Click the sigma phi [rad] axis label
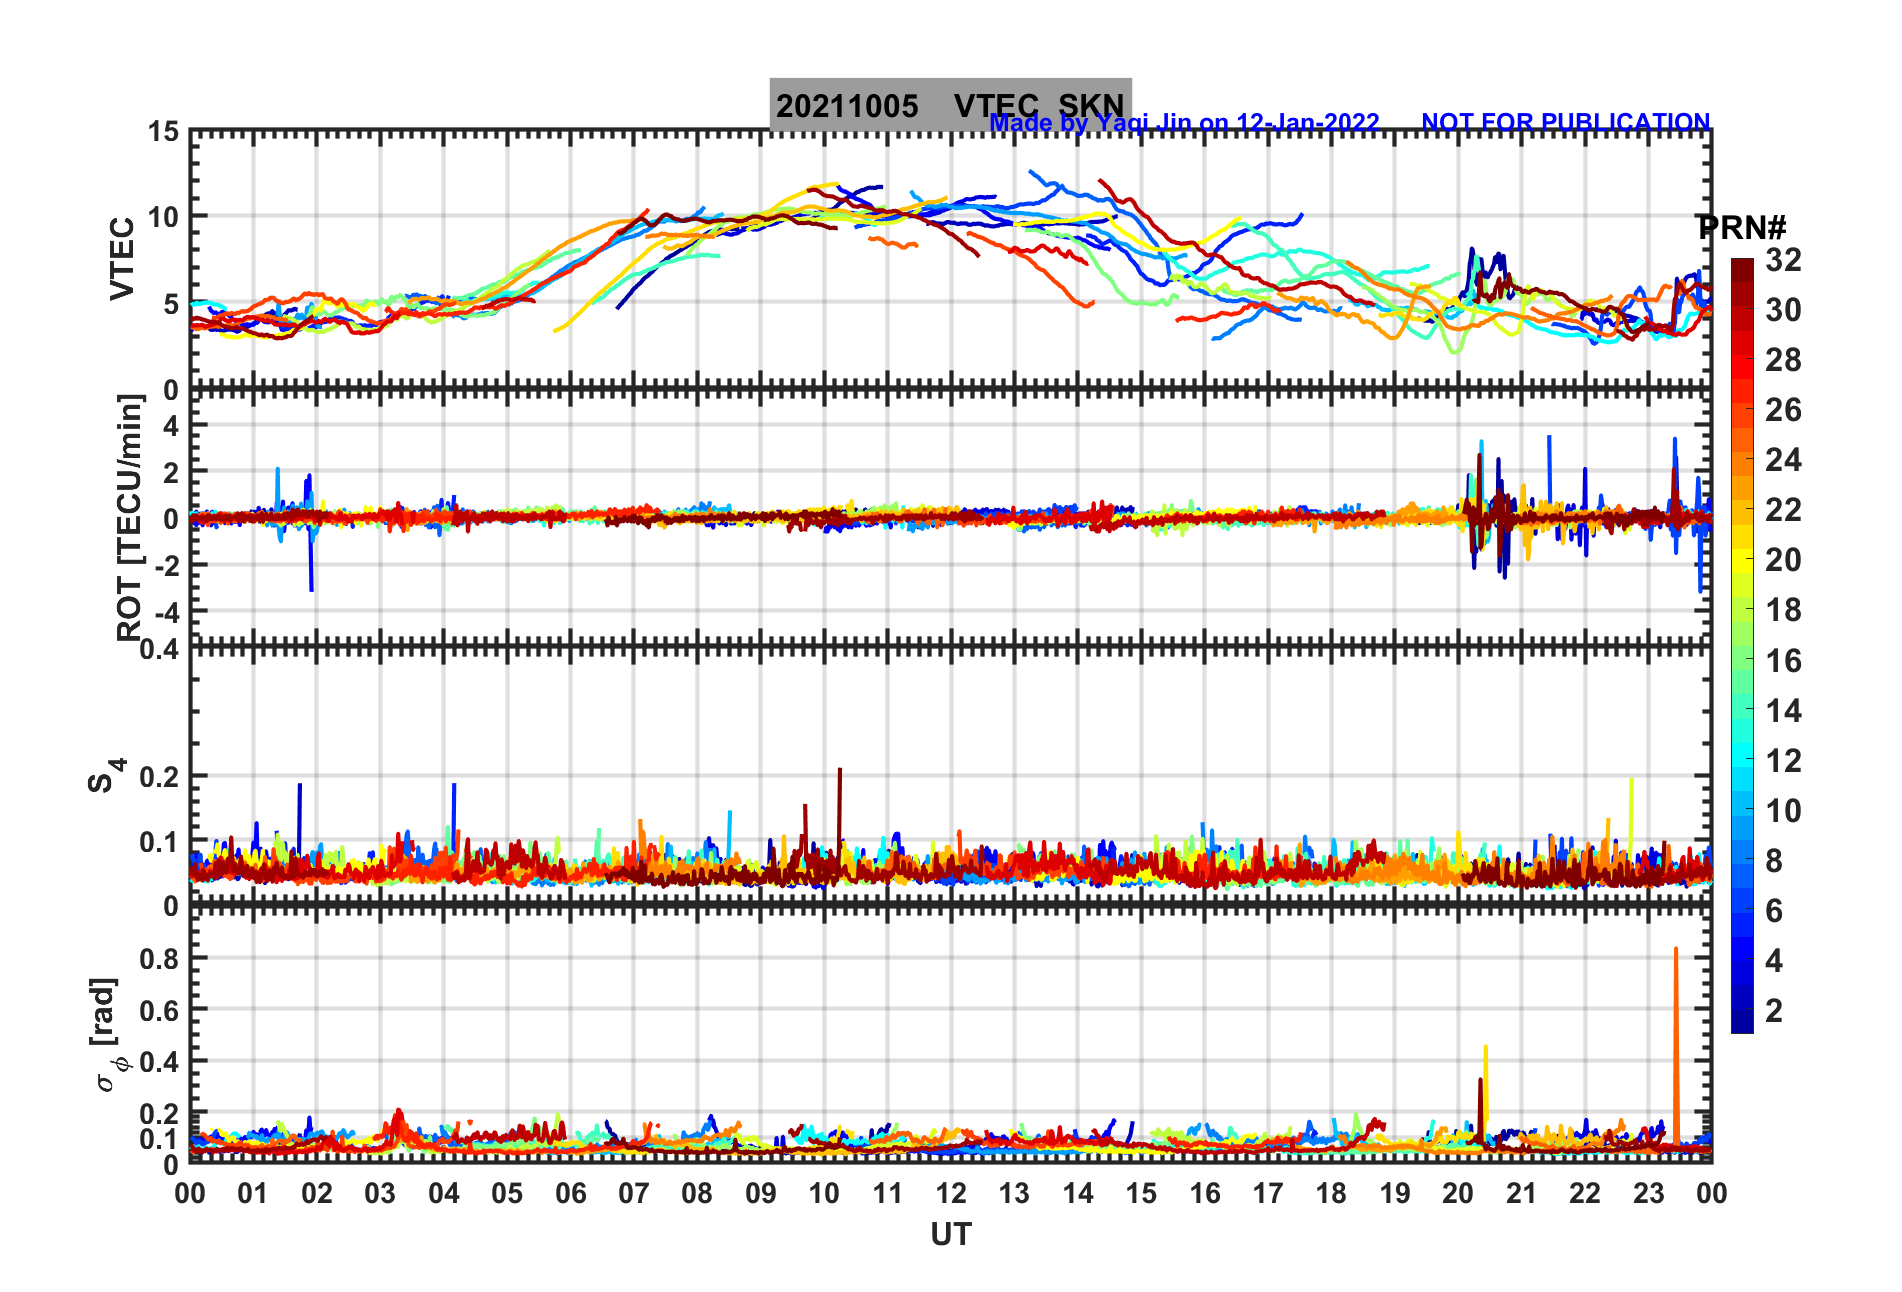 106,1034
